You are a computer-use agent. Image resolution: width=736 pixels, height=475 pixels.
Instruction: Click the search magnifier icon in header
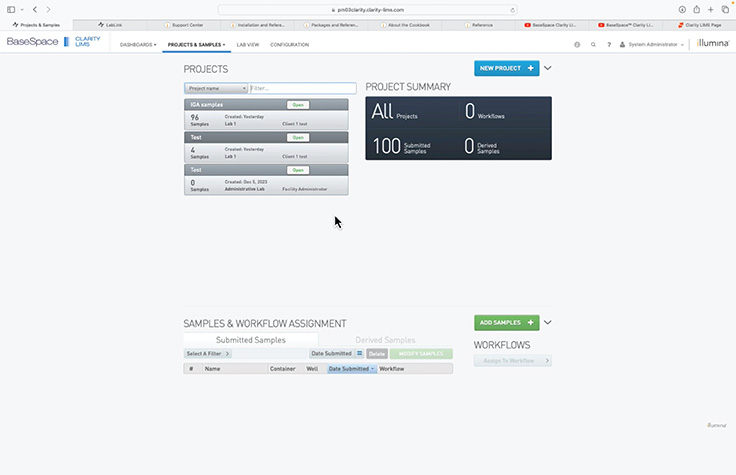(593, 45)
